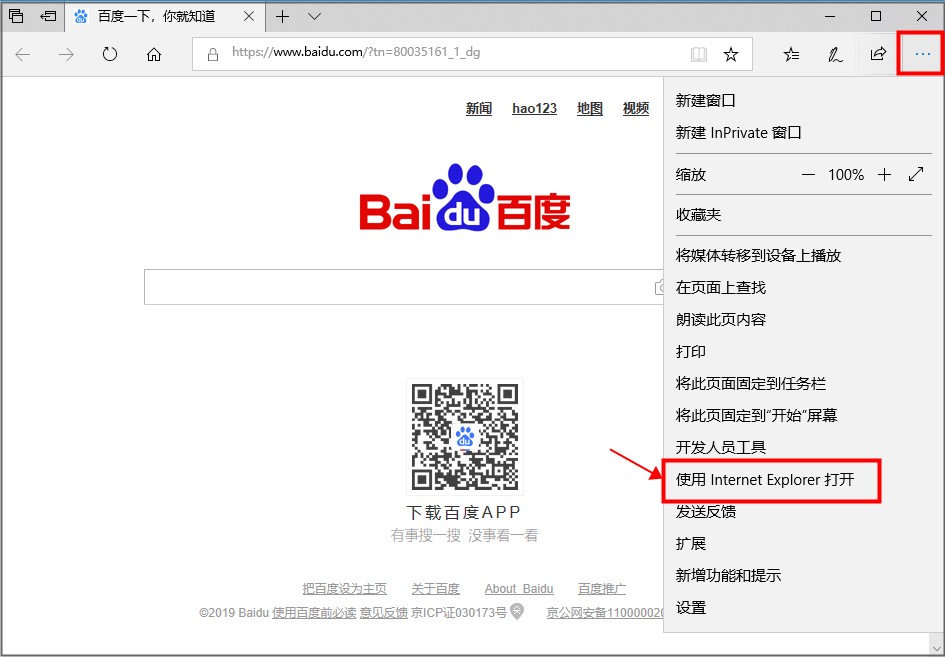Open 意见反馈 footer link
The height and width of the screenshot is (657, 945).
pos(384,613)
